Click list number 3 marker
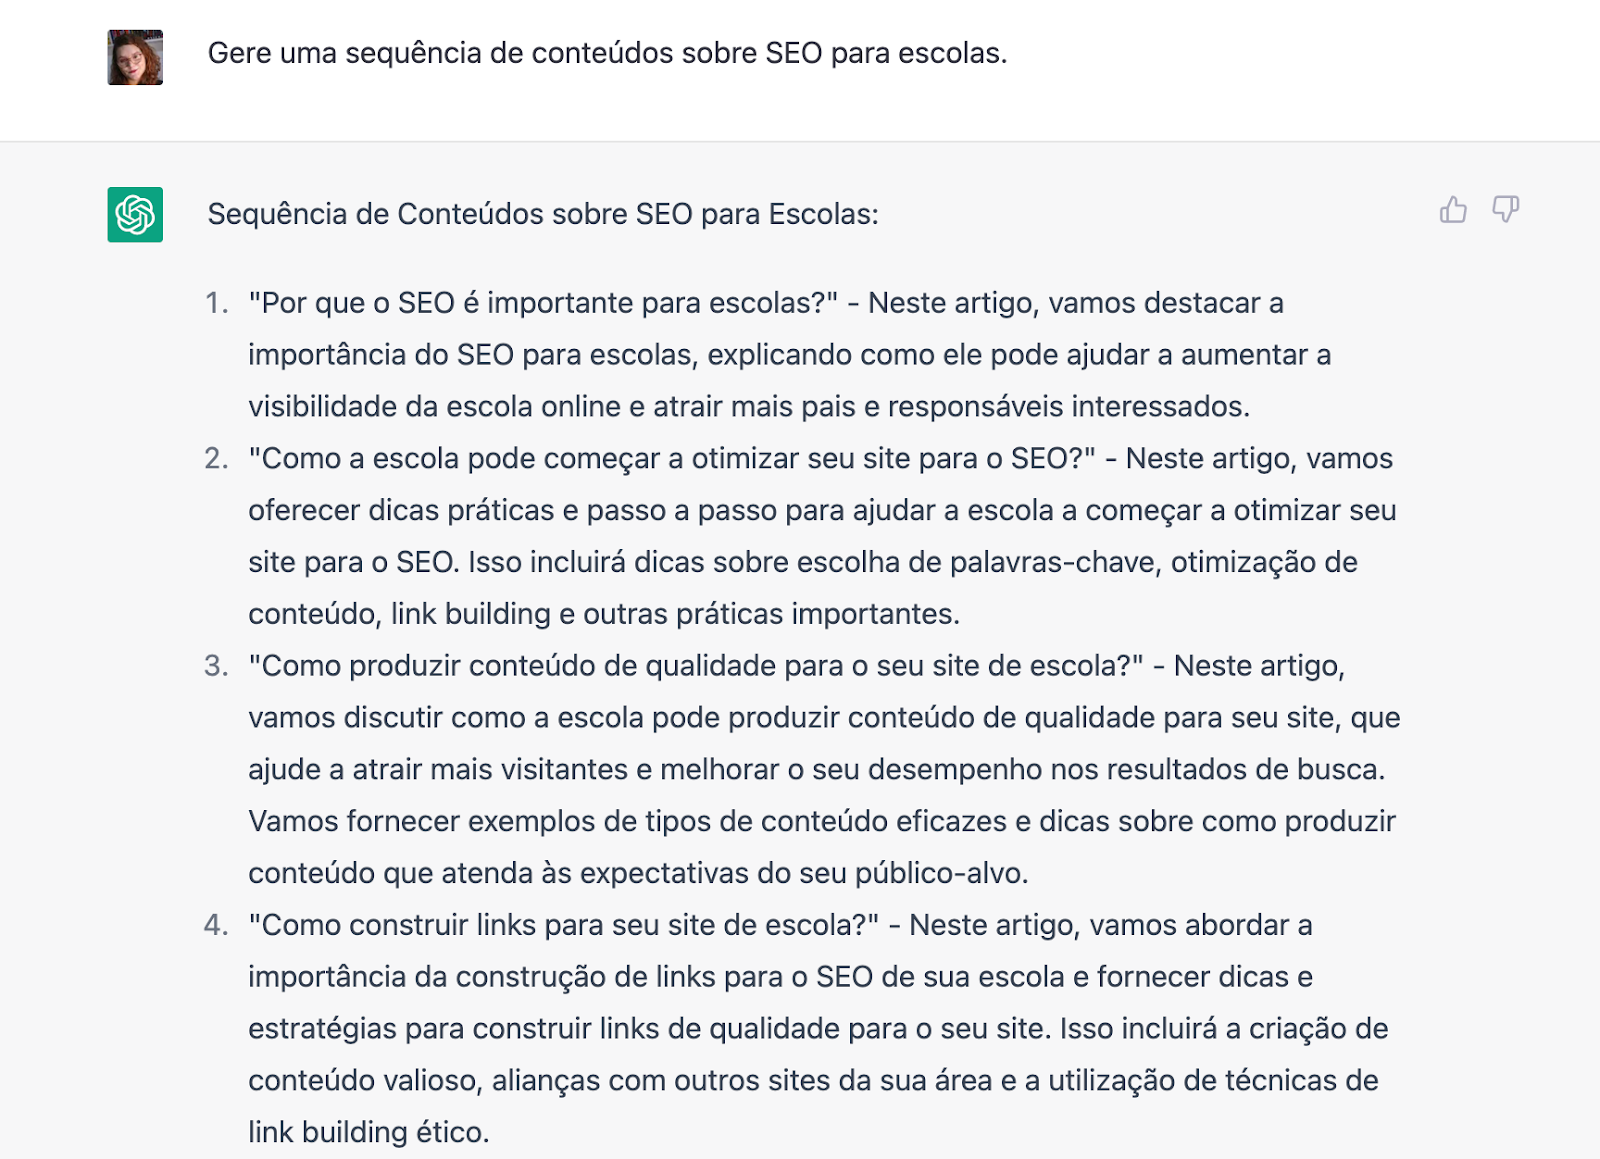Screen dimensions: 1600x1159 pos(217,666)
